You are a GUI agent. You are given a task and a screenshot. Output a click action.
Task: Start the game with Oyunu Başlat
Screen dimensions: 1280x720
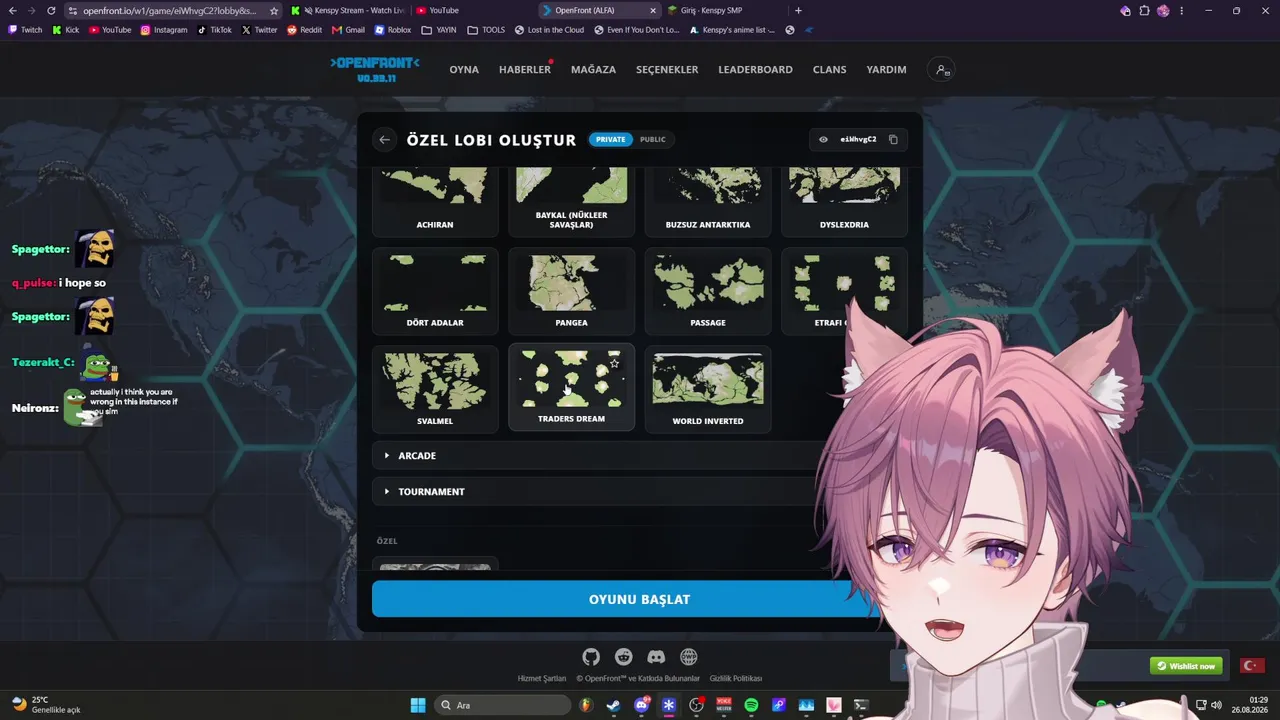(625, 599)
